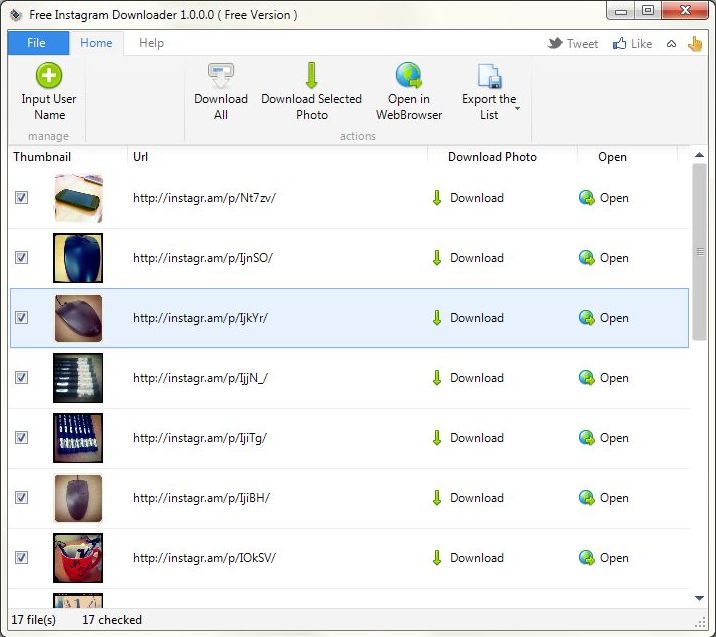Viewport: 716px width, 637px height.
Task: Switch to the Help tab
Action: point(151,43)
